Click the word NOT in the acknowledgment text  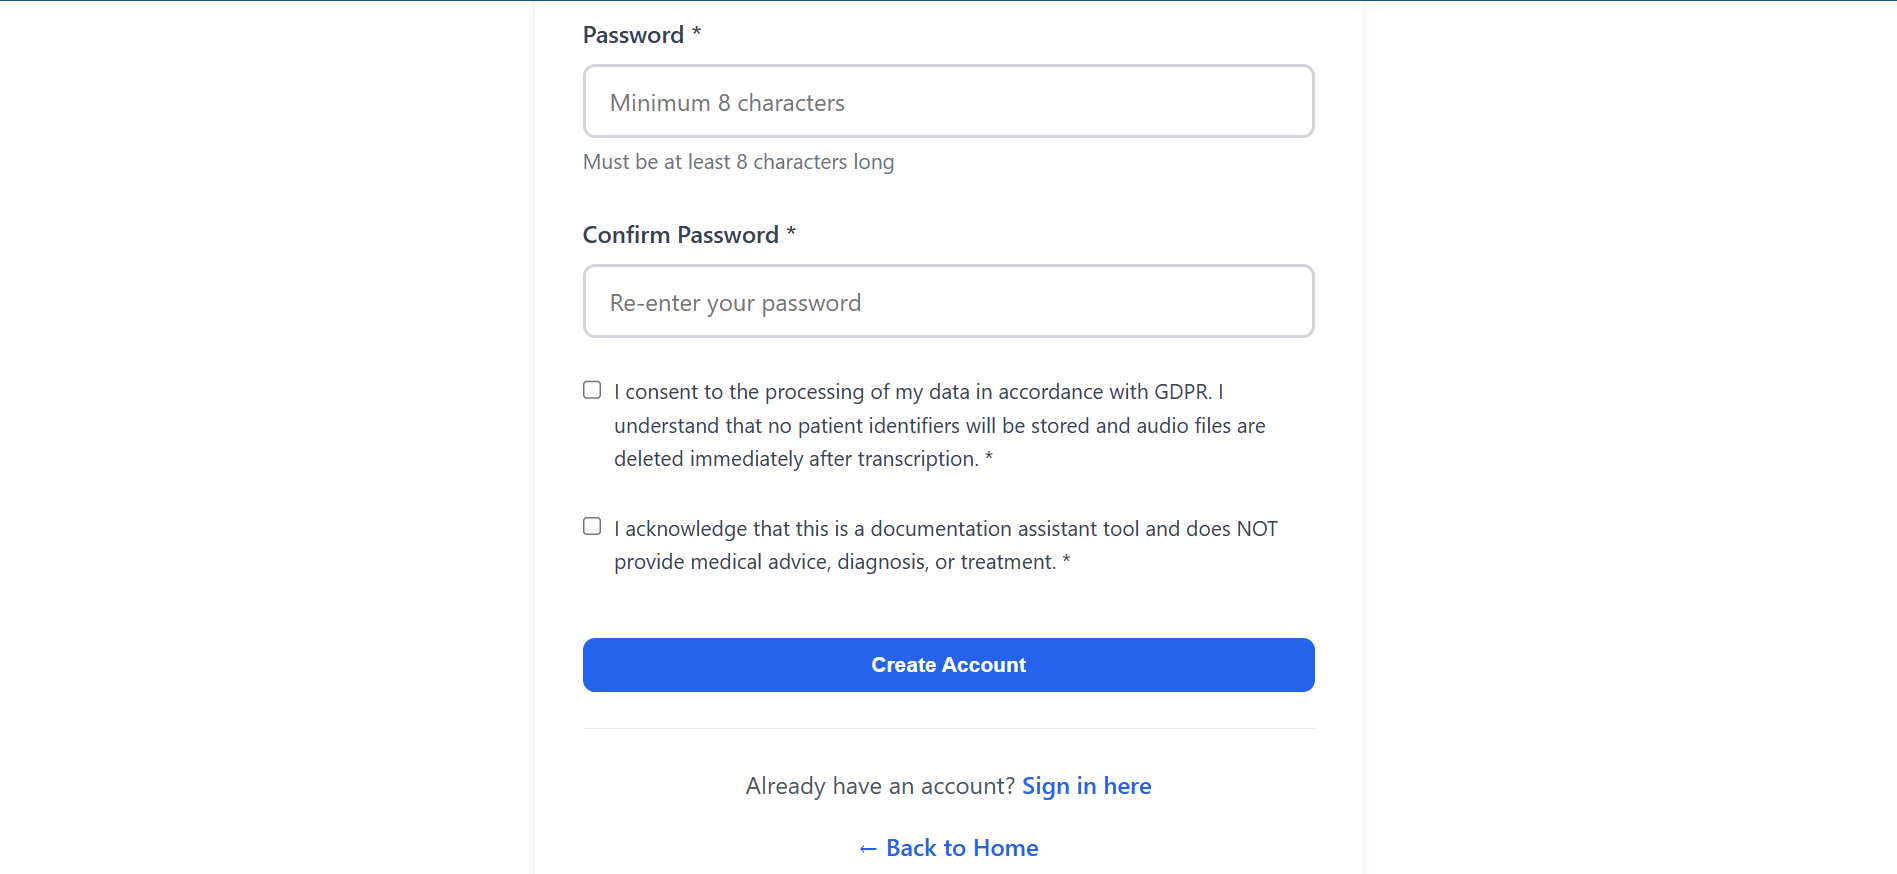click(1257, 529)
